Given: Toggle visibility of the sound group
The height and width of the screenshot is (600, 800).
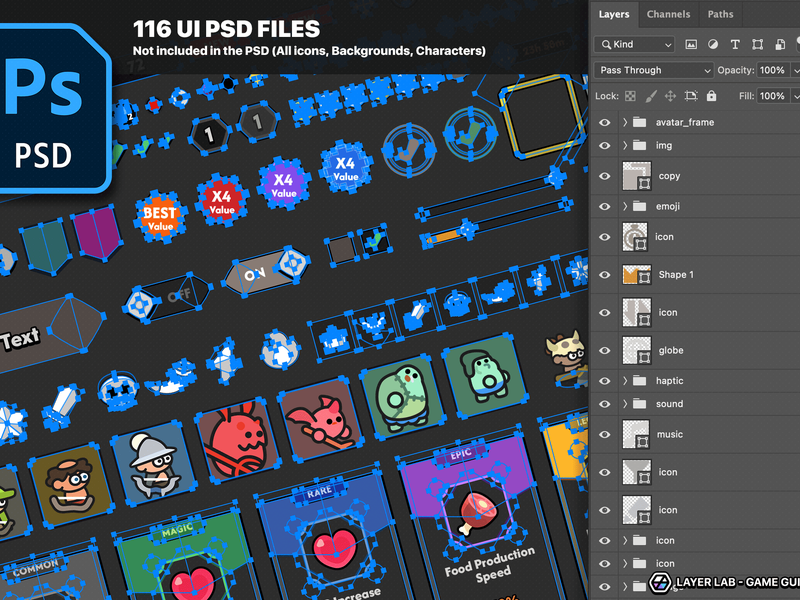Looking at the screenshot, I should pyautogui.click(x=605, y=404).
